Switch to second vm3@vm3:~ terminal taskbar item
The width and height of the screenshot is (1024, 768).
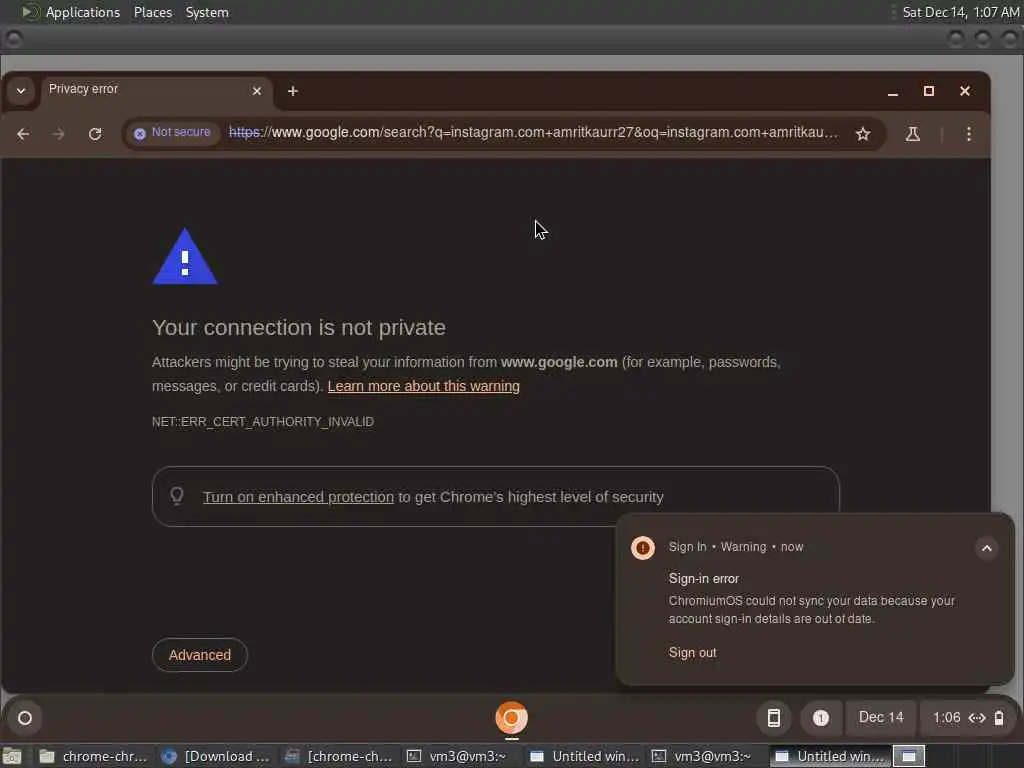click(706, 756)
